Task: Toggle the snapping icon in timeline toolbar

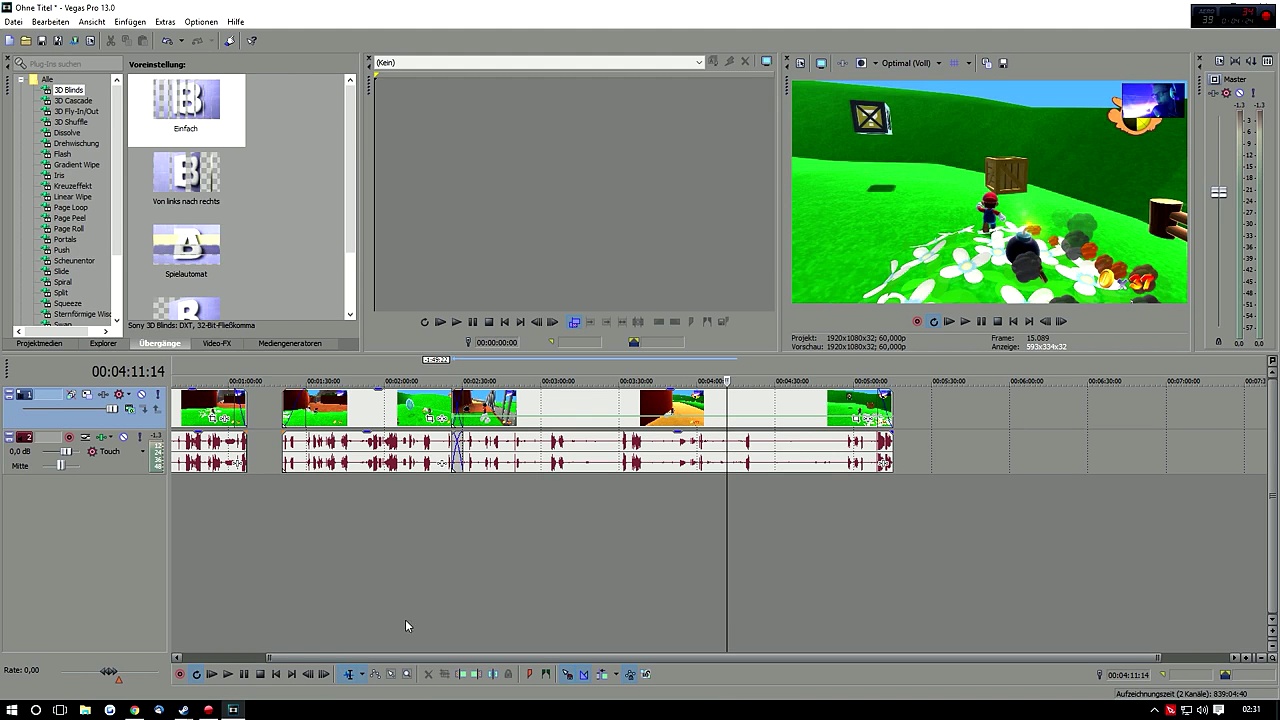Action: [x=567, y=674]
